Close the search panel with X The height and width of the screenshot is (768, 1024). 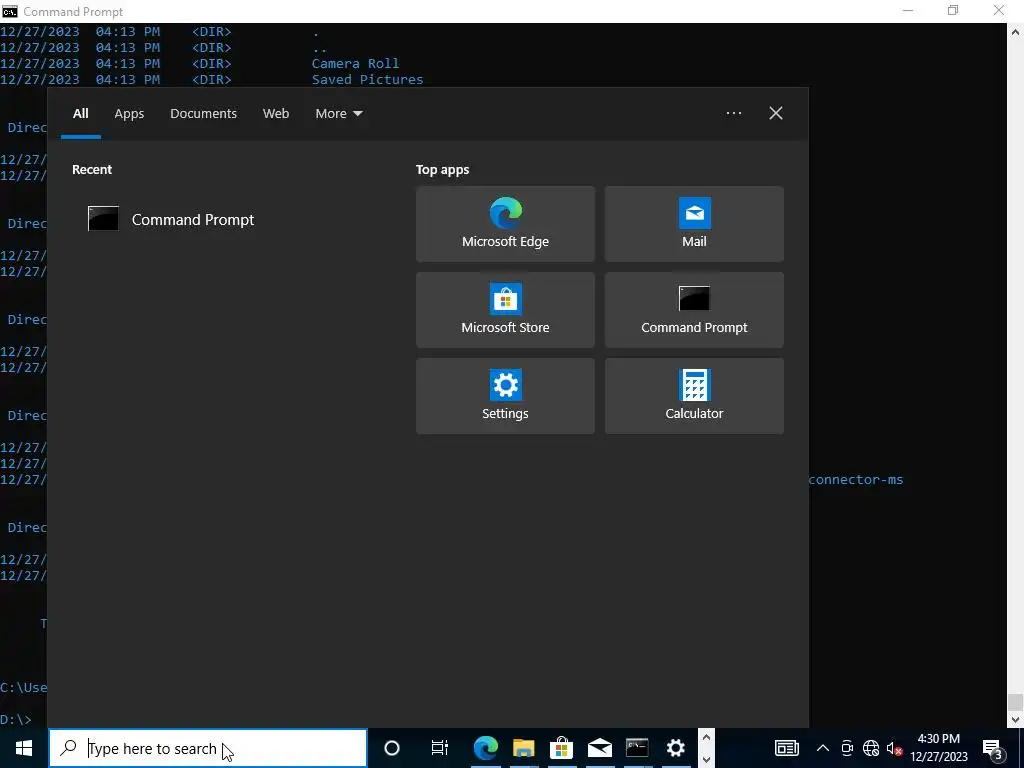point(776,113)
